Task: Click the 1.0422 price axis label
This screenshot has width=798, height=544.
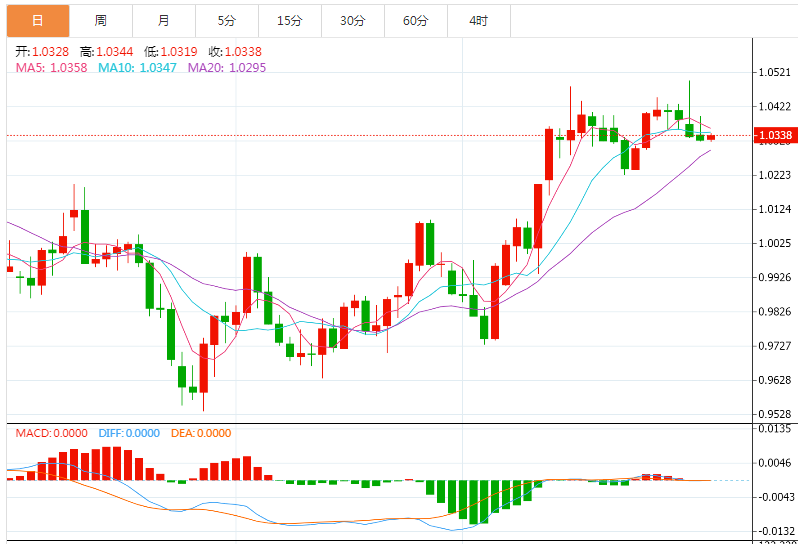Action: click(x=775, y=106)
